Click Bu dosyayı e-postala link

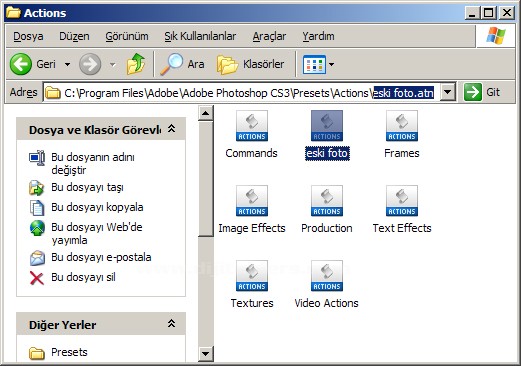[101, 257]
